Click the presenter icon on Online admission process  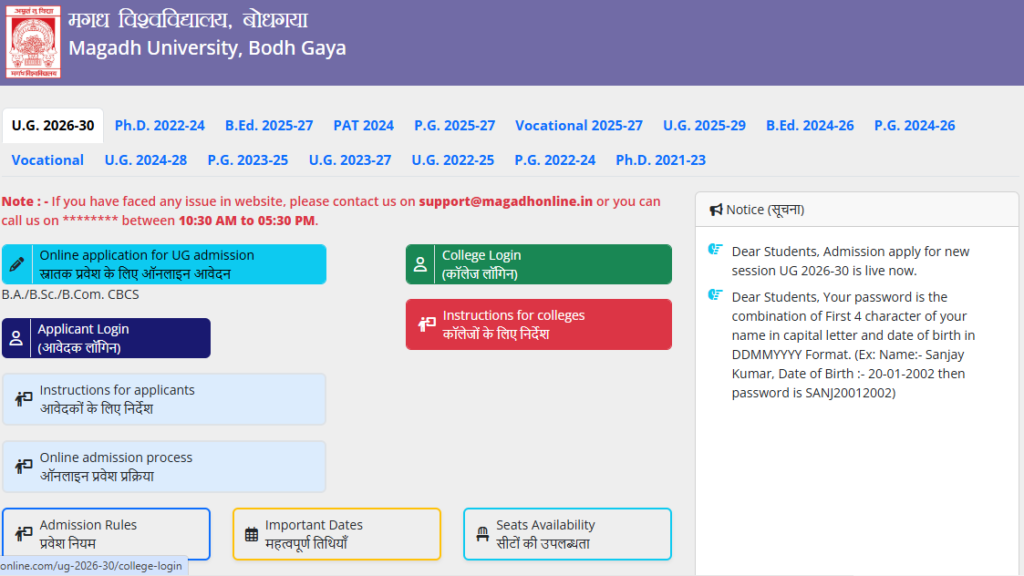[24, 466]
